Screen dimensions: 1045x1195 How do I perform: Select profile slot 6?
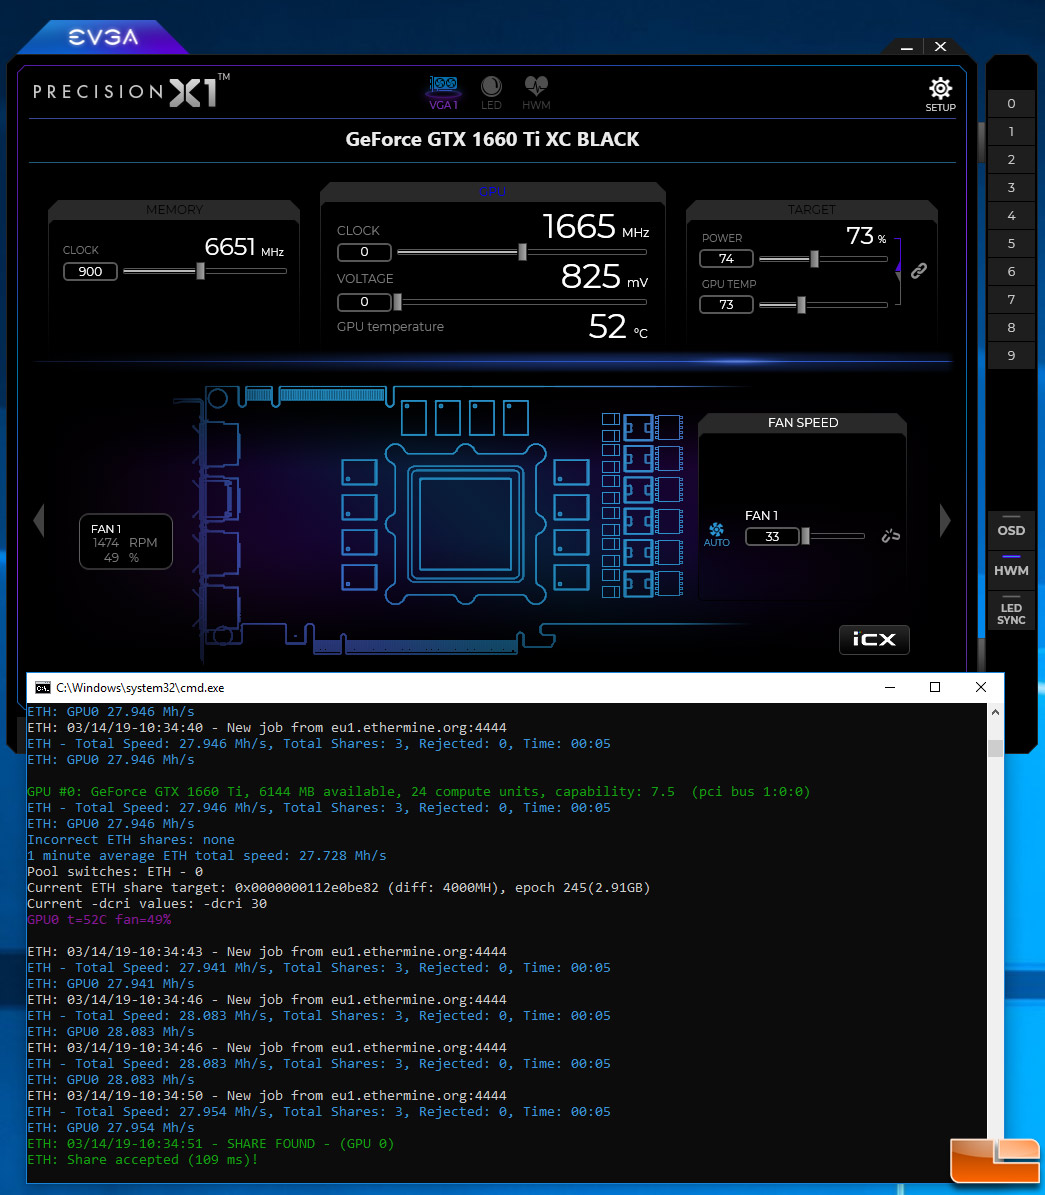[x=1011, y=271]
